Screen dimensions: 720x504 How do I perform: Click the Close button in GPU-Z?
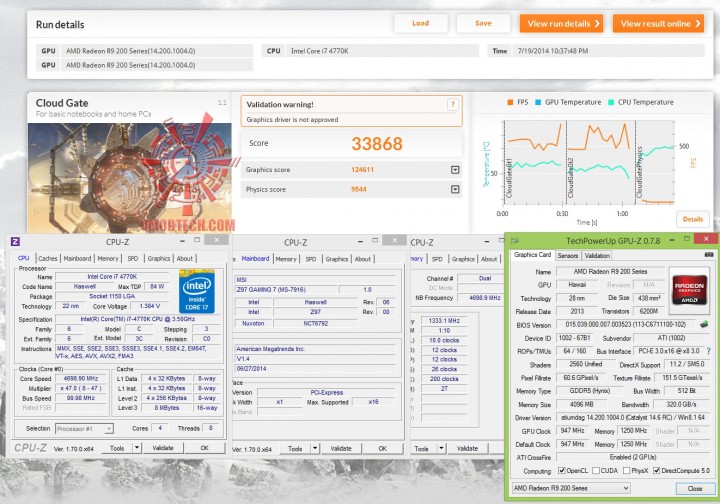point(695,488)
